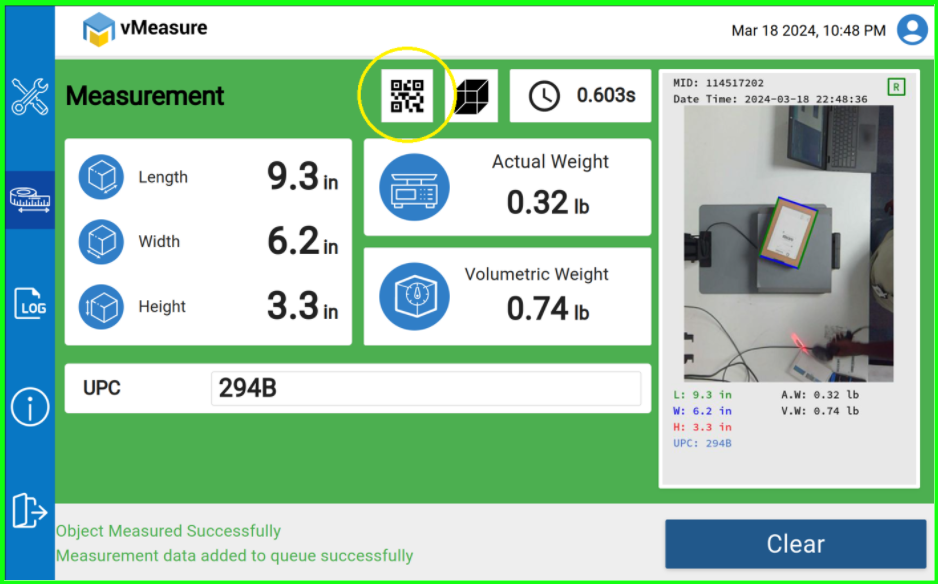This screenshot has height=584, width=938.
Task: Click the green R badge in preview
Action: coord(896,87)
